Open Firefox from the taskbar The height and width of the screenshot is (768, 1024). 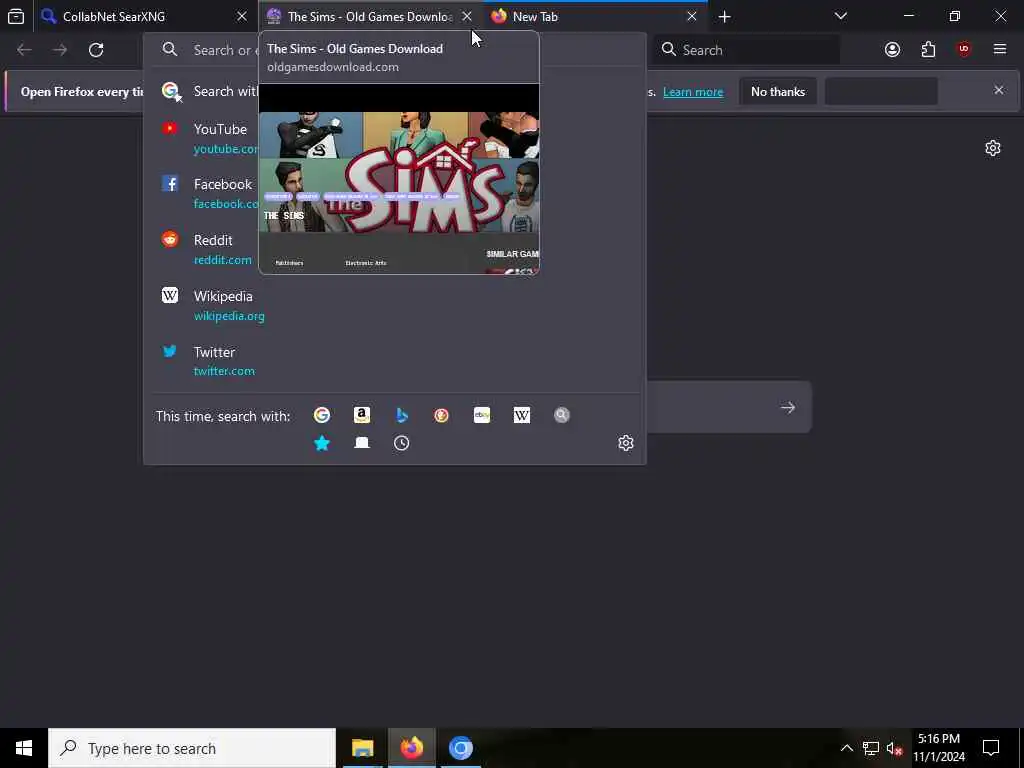pos(411,748)
